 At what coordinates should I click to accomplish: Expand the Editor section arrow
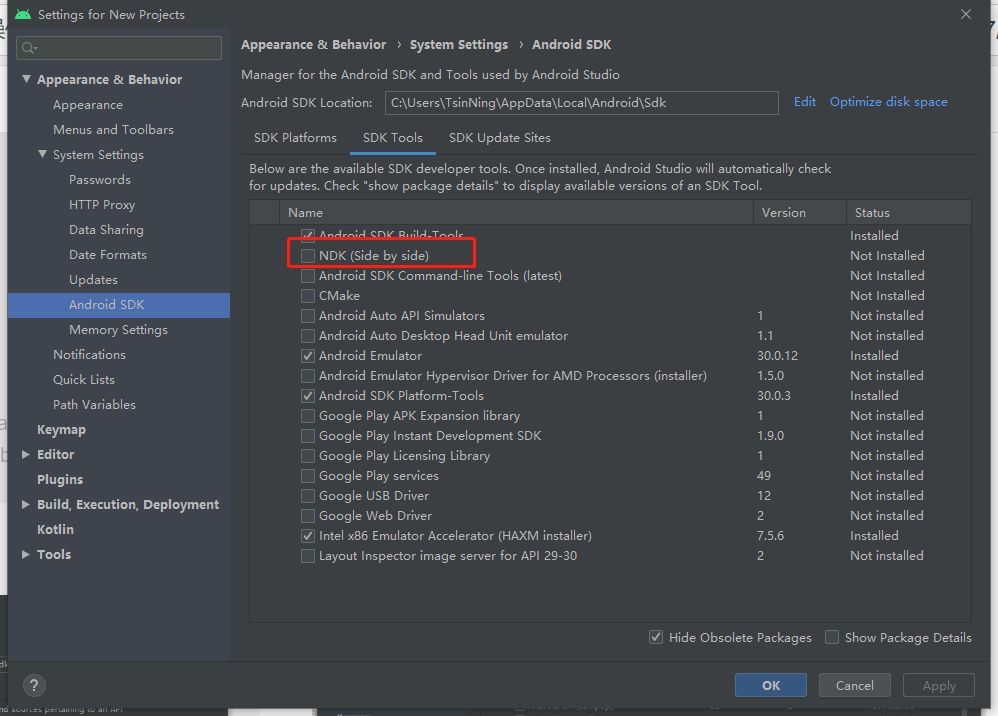click(x=26, y=454)
